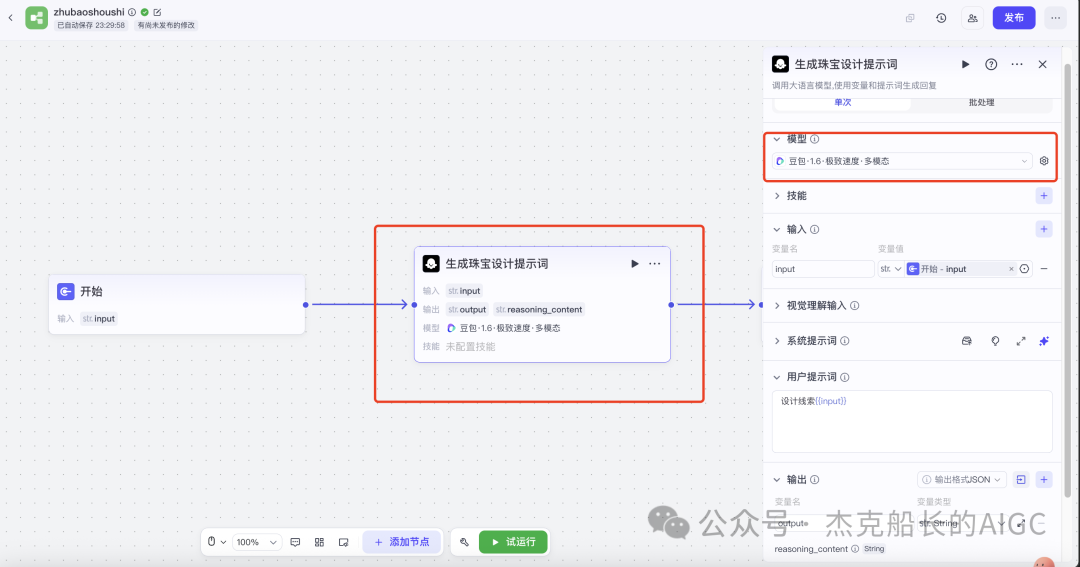Open the more options menu beside 发布

(1055, 18)
